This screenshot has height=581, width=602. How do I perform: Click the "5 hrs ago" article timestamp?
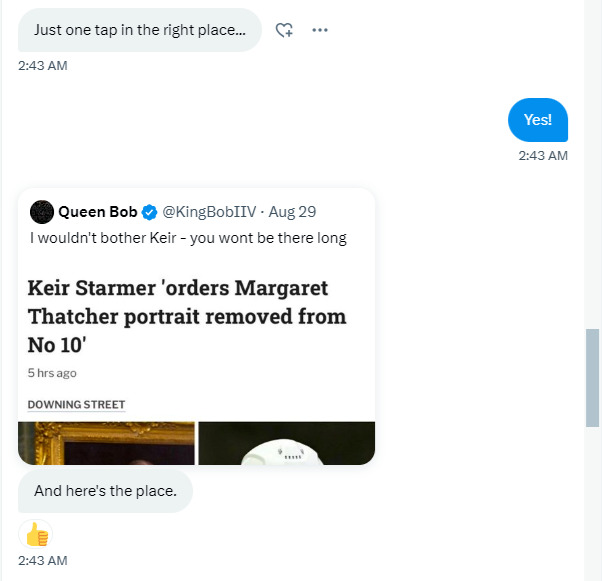[52, 373]
